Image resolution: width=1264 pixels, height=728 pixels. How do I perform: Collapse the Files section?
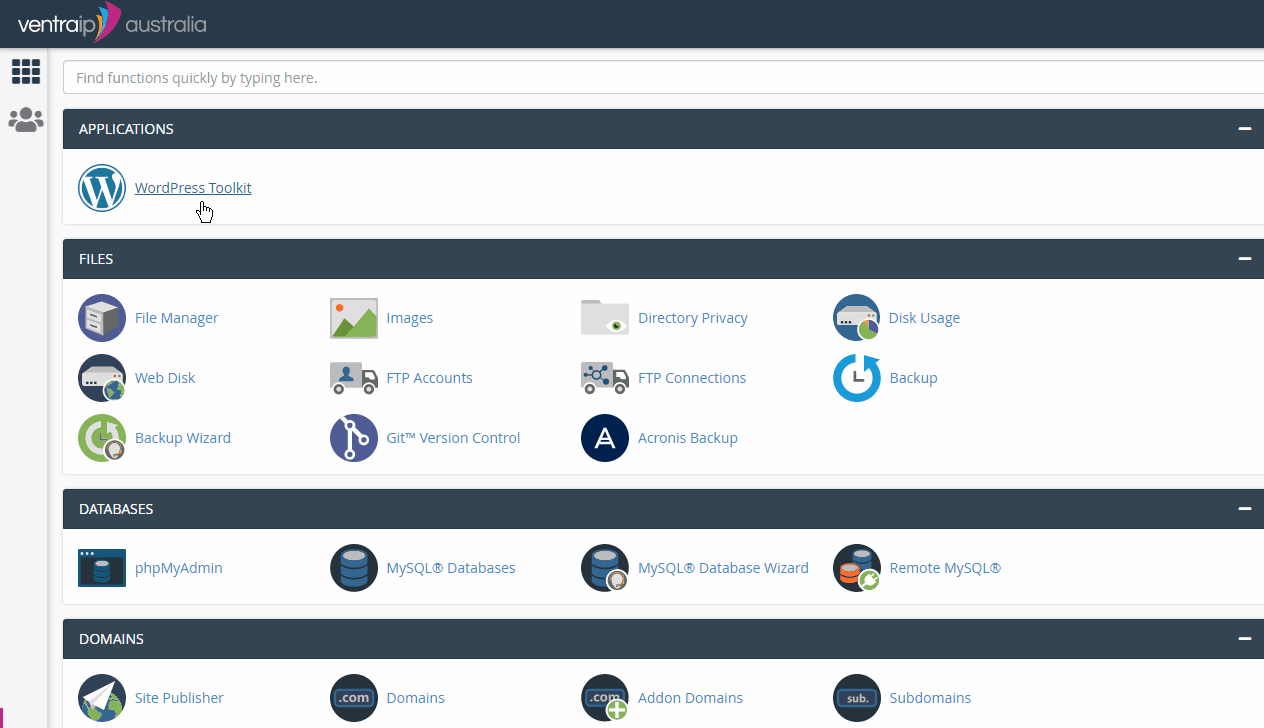[1245, 259]
